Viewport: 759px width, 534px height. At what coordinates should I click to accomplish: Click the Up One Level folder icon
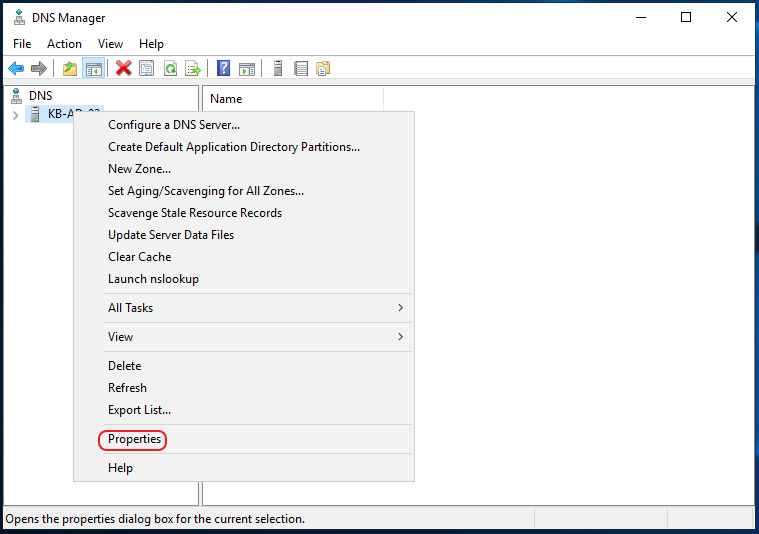pos(70,69)
